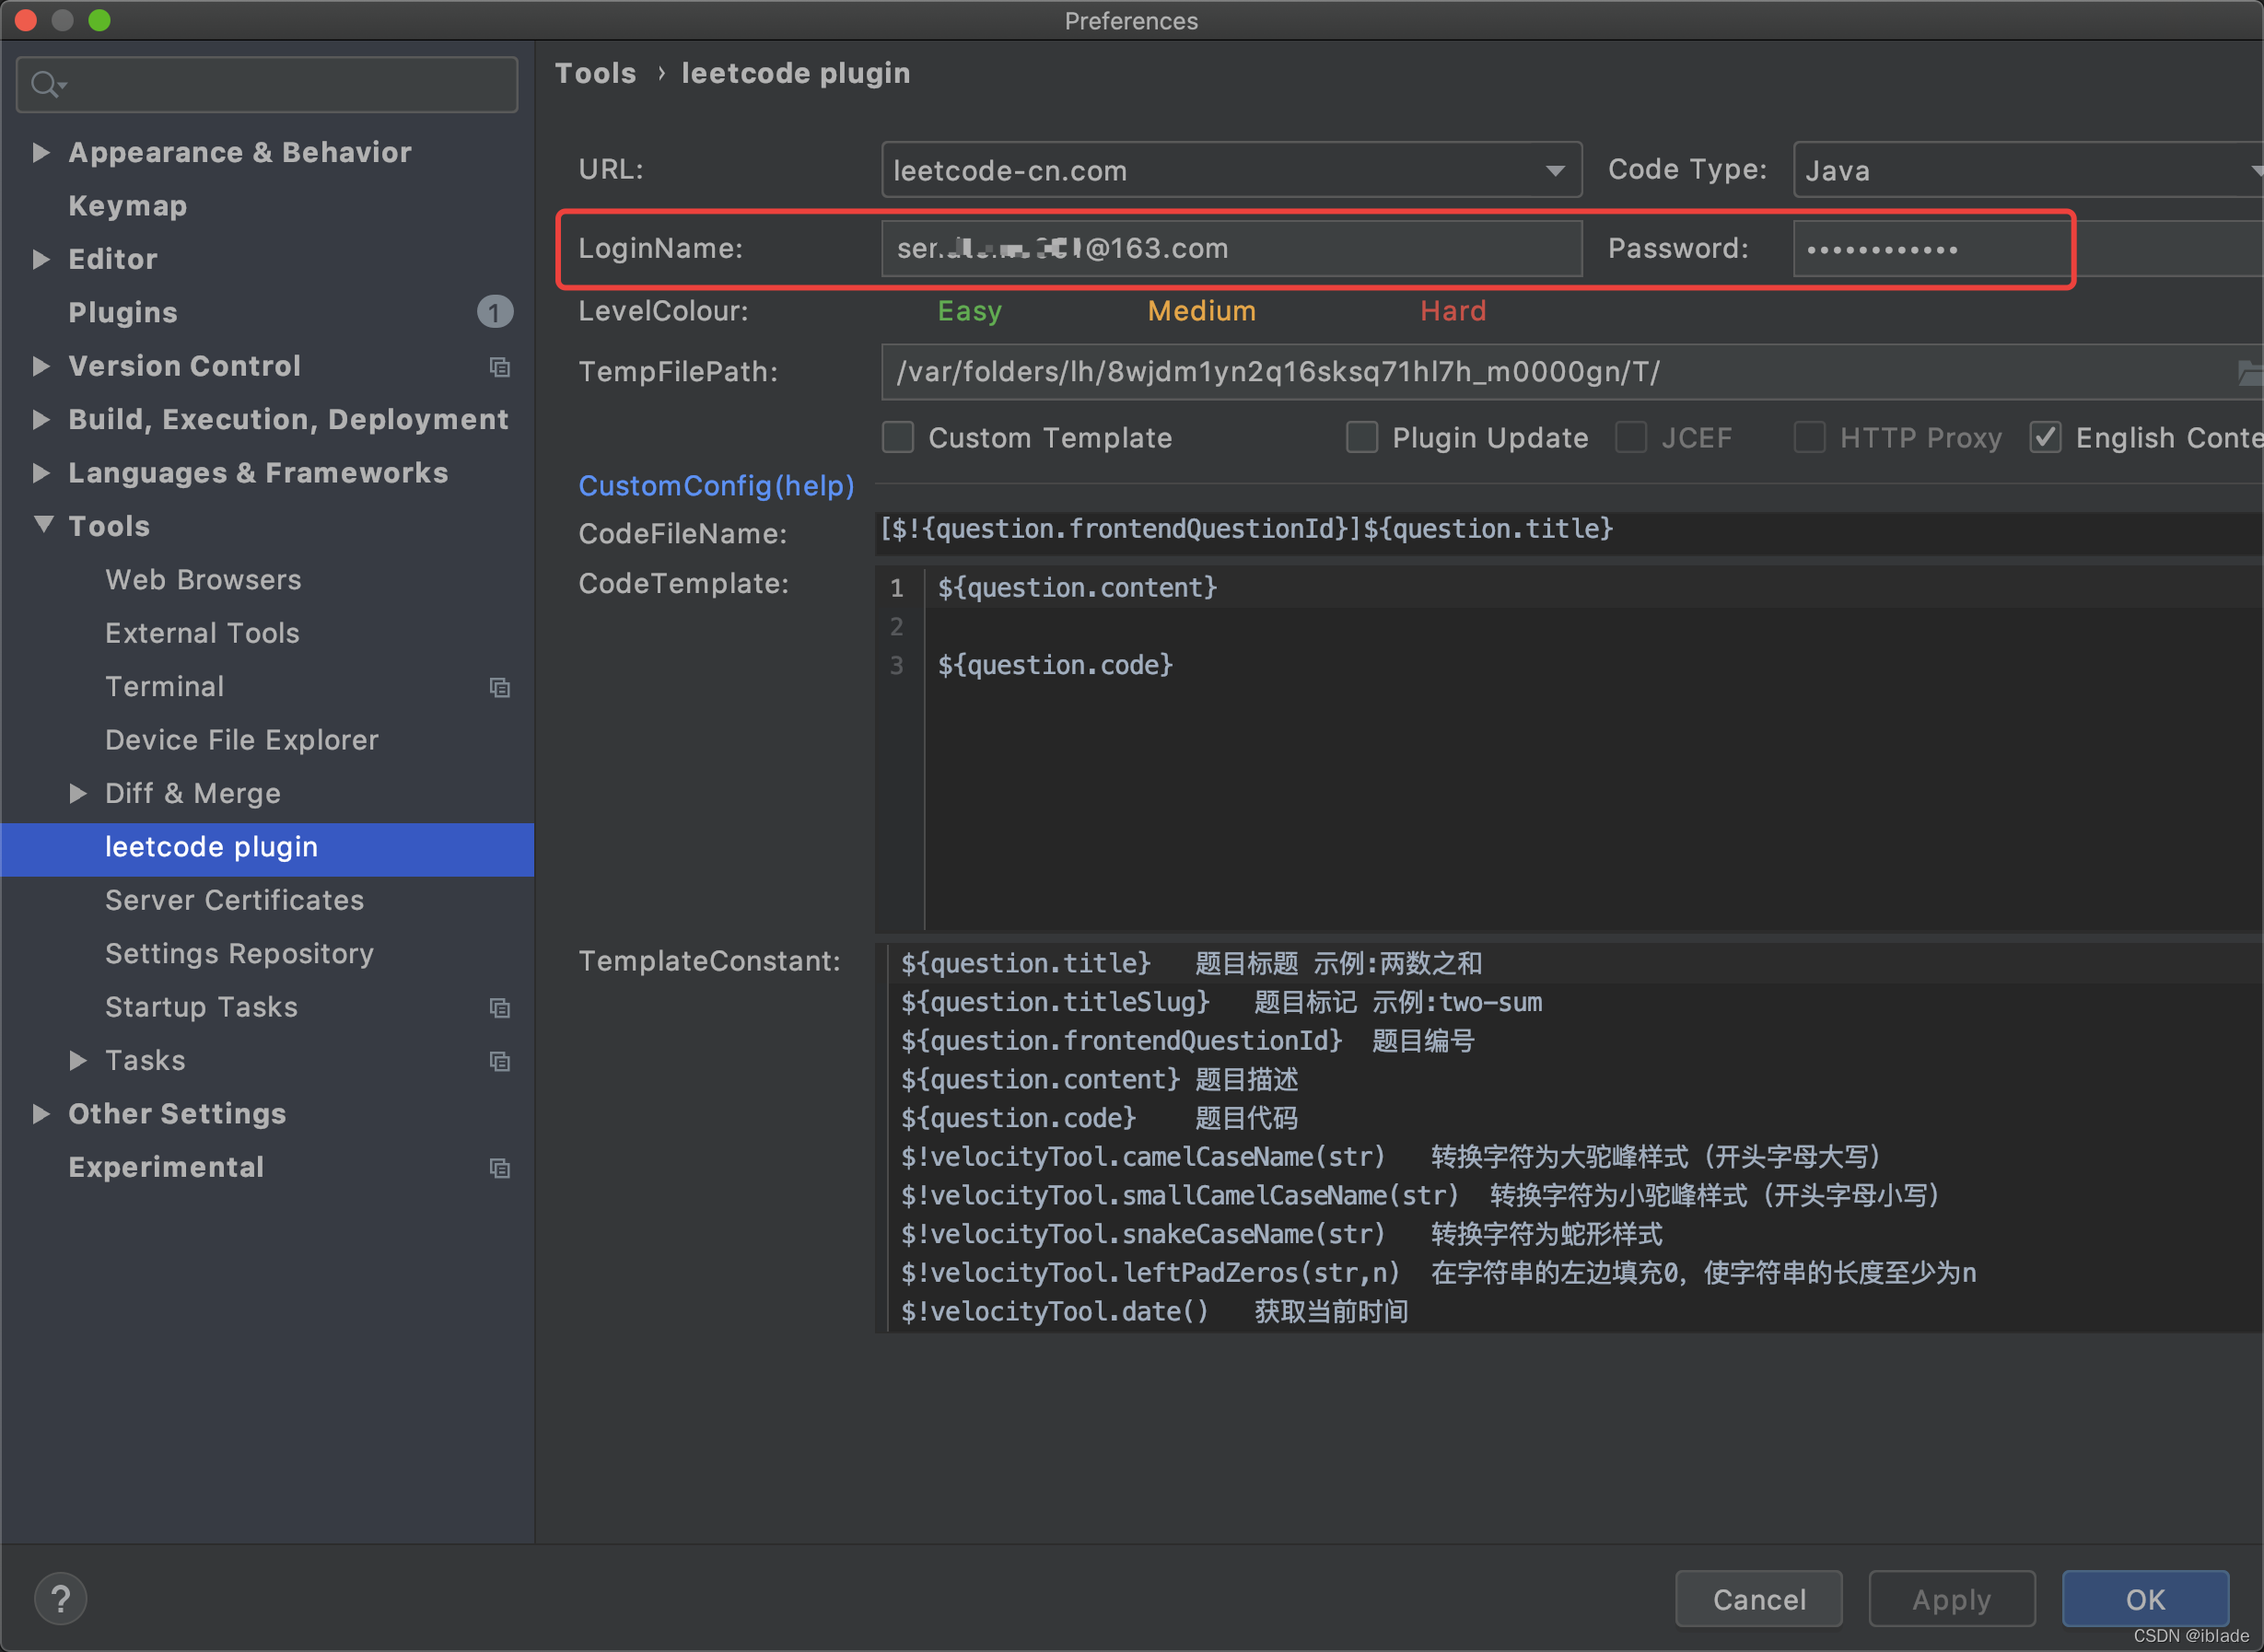Image resolution: width=2264 pixels, height=1652 pixels.
Task: Click the Medium level colour label
Action: tap(1201, 311)
